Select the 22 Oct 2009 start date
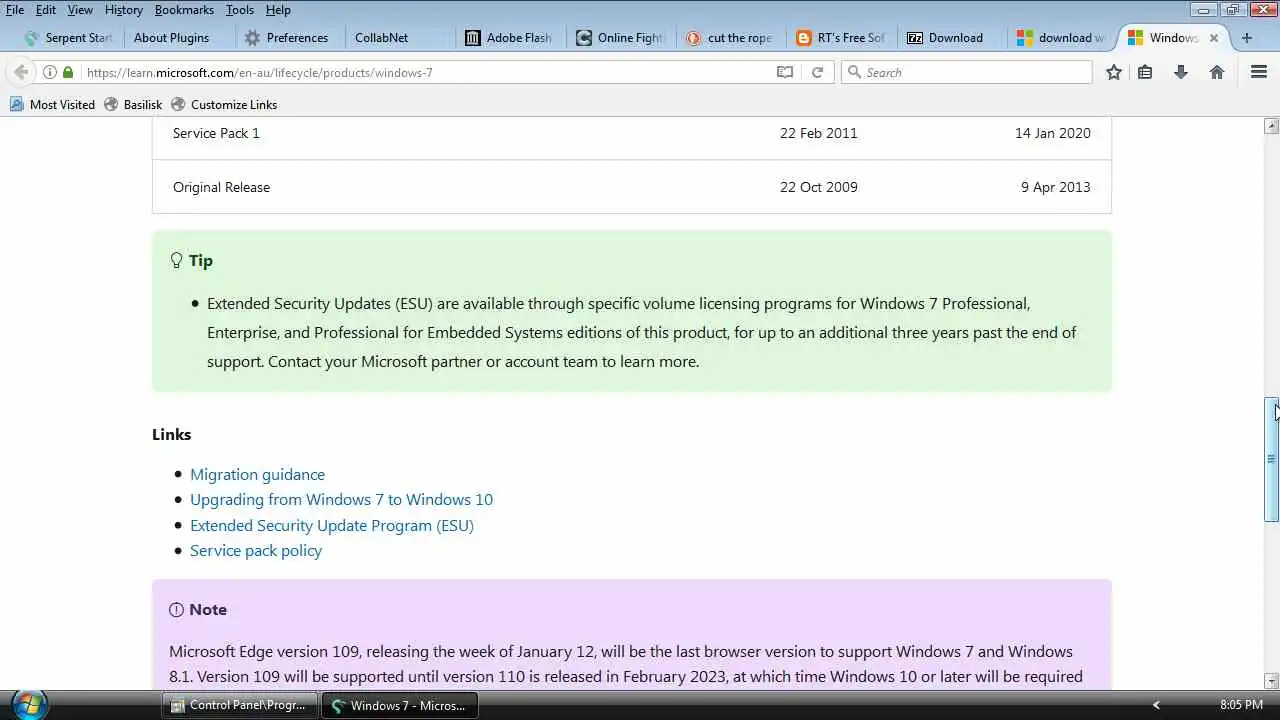This screenshot has height=720, width=1280. point(818,187)
